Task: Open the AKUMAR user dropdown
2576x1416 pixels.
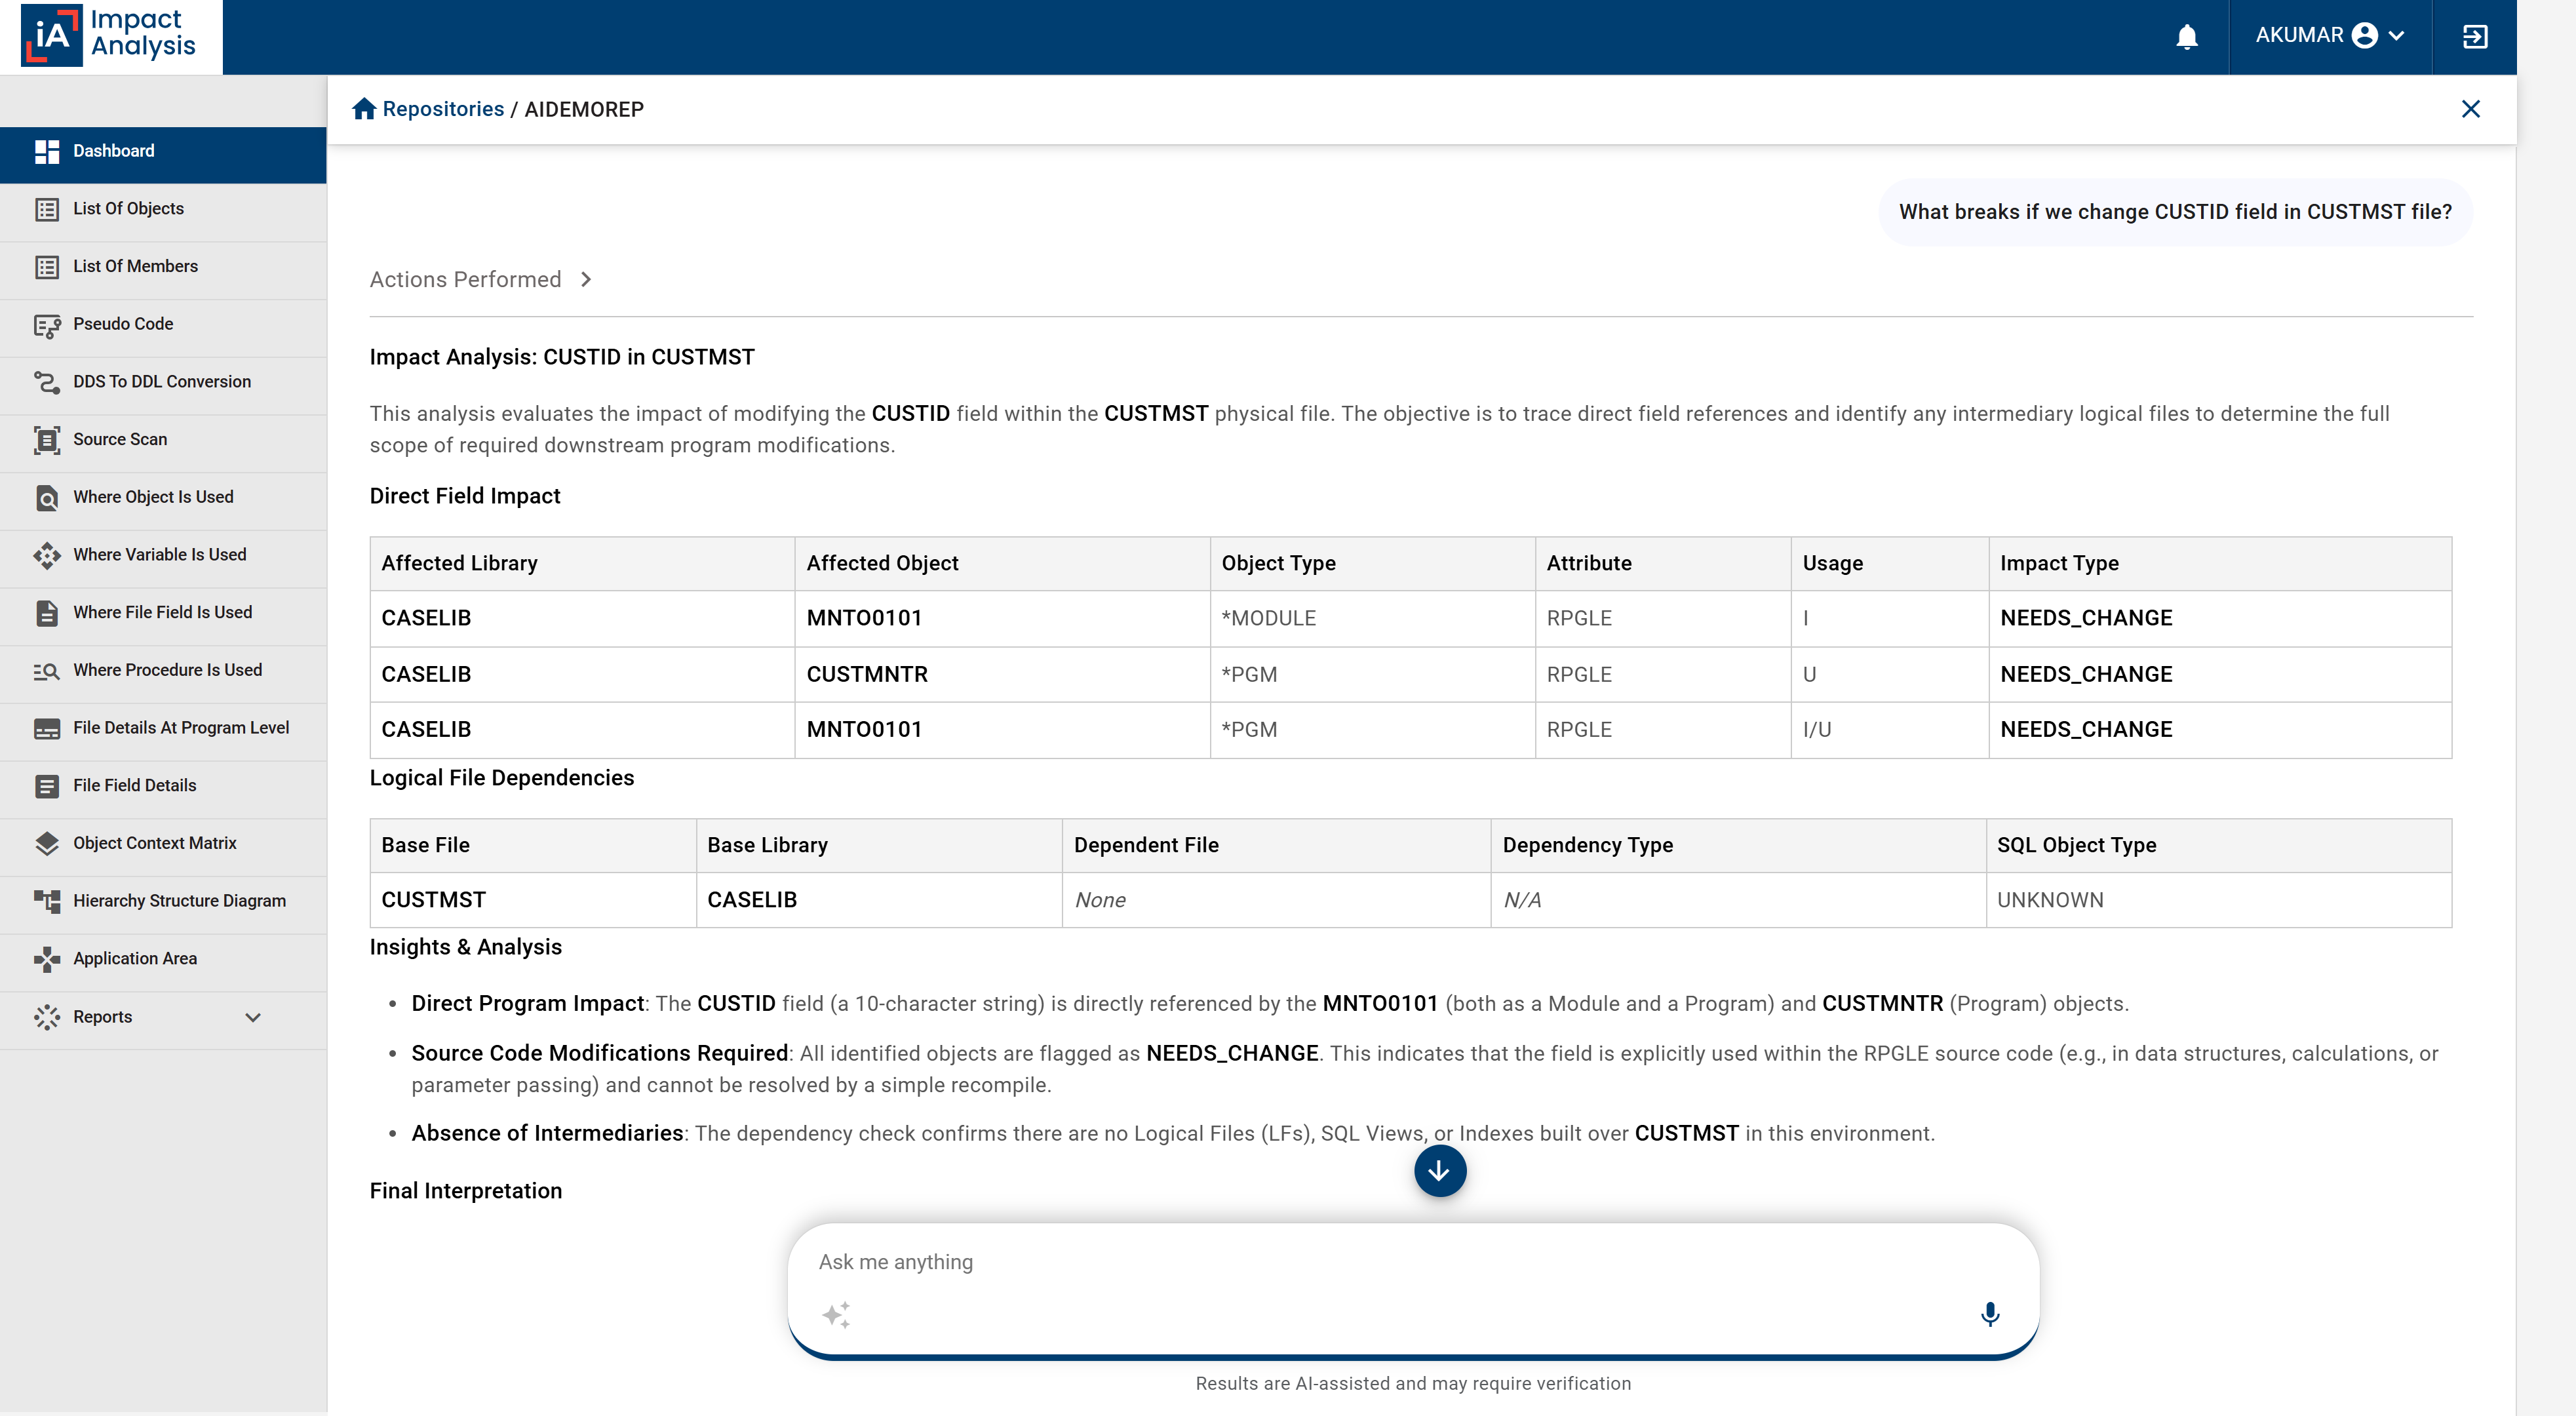Action: pyautogui.click(x=2329, y=36)
